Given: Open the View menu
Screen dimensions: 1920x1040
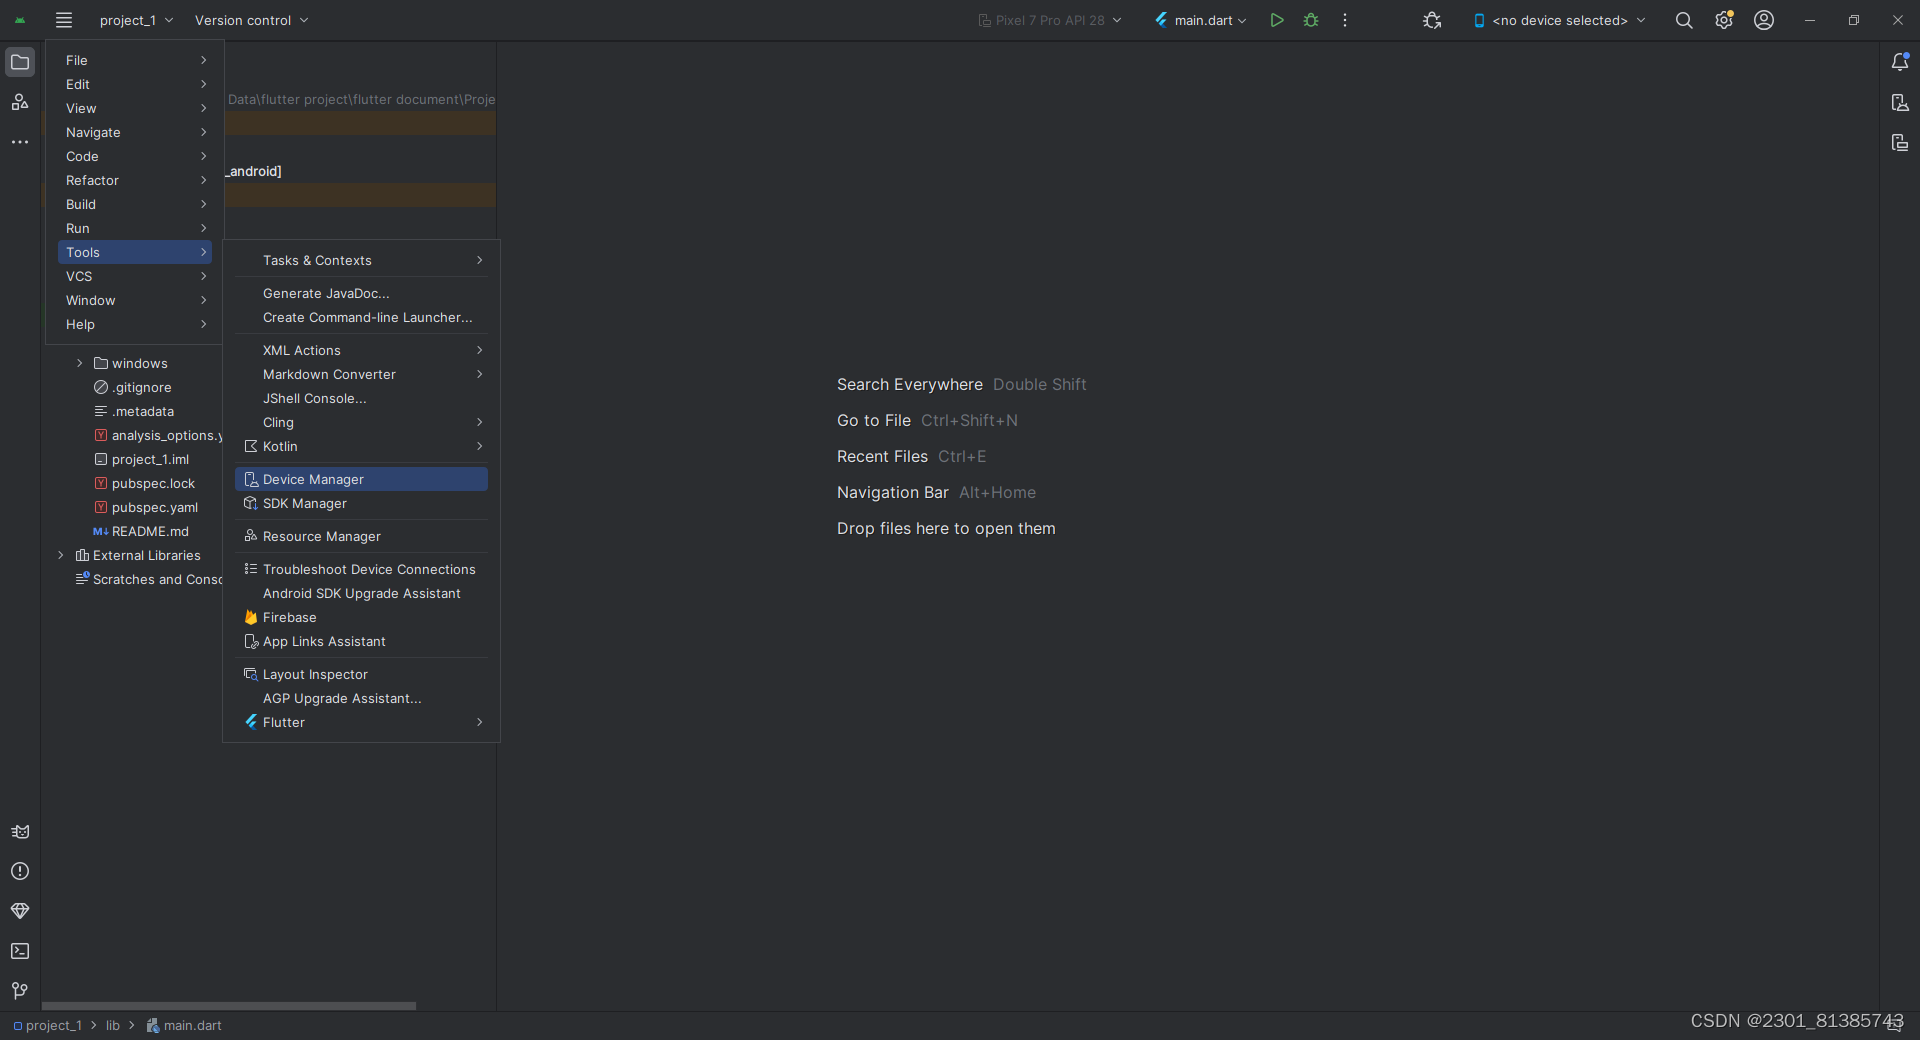Looking at the screenshot, I should [x=135, y=108].
